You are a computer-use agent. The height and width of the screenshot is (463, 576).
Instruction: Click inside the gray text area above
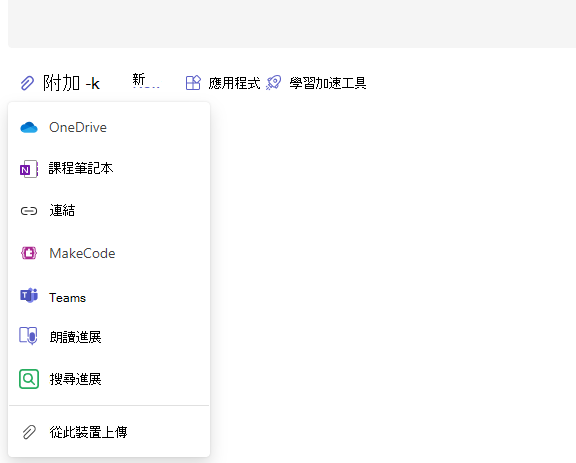pos(292,24)
